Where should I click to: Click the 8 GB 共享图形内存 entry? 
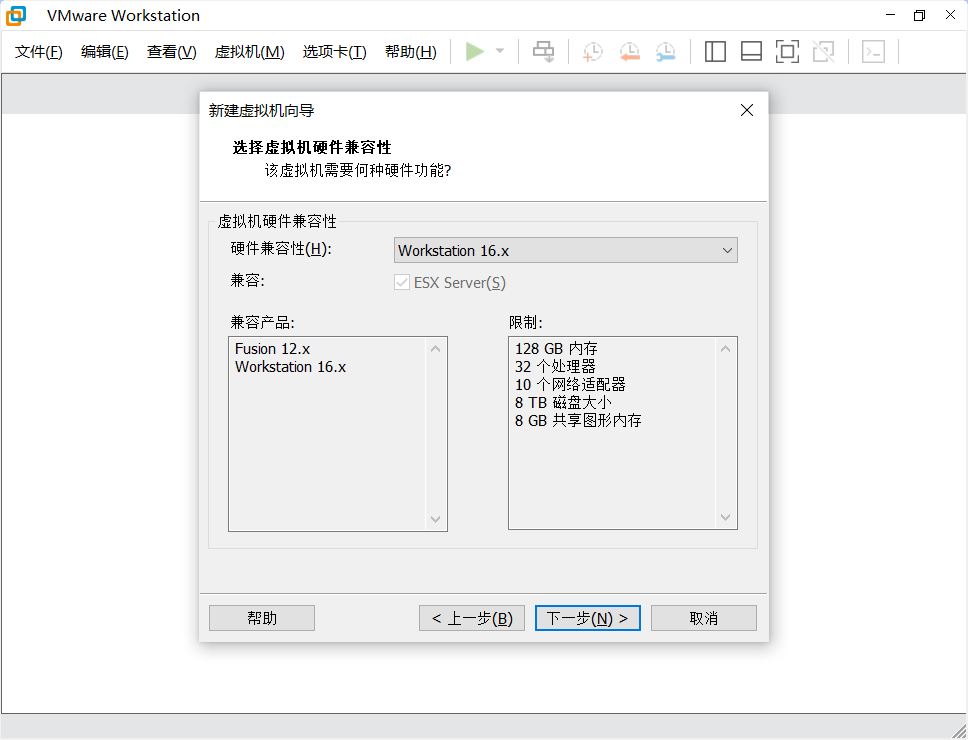(578, 420)
